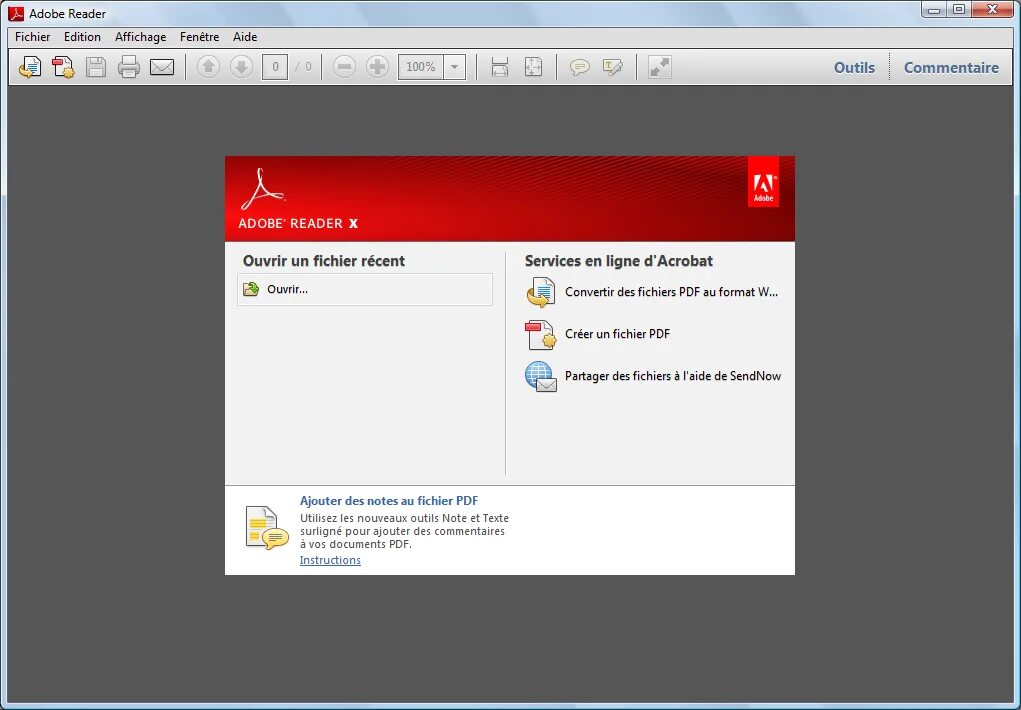Open the Edition menu

coord(82,37)
